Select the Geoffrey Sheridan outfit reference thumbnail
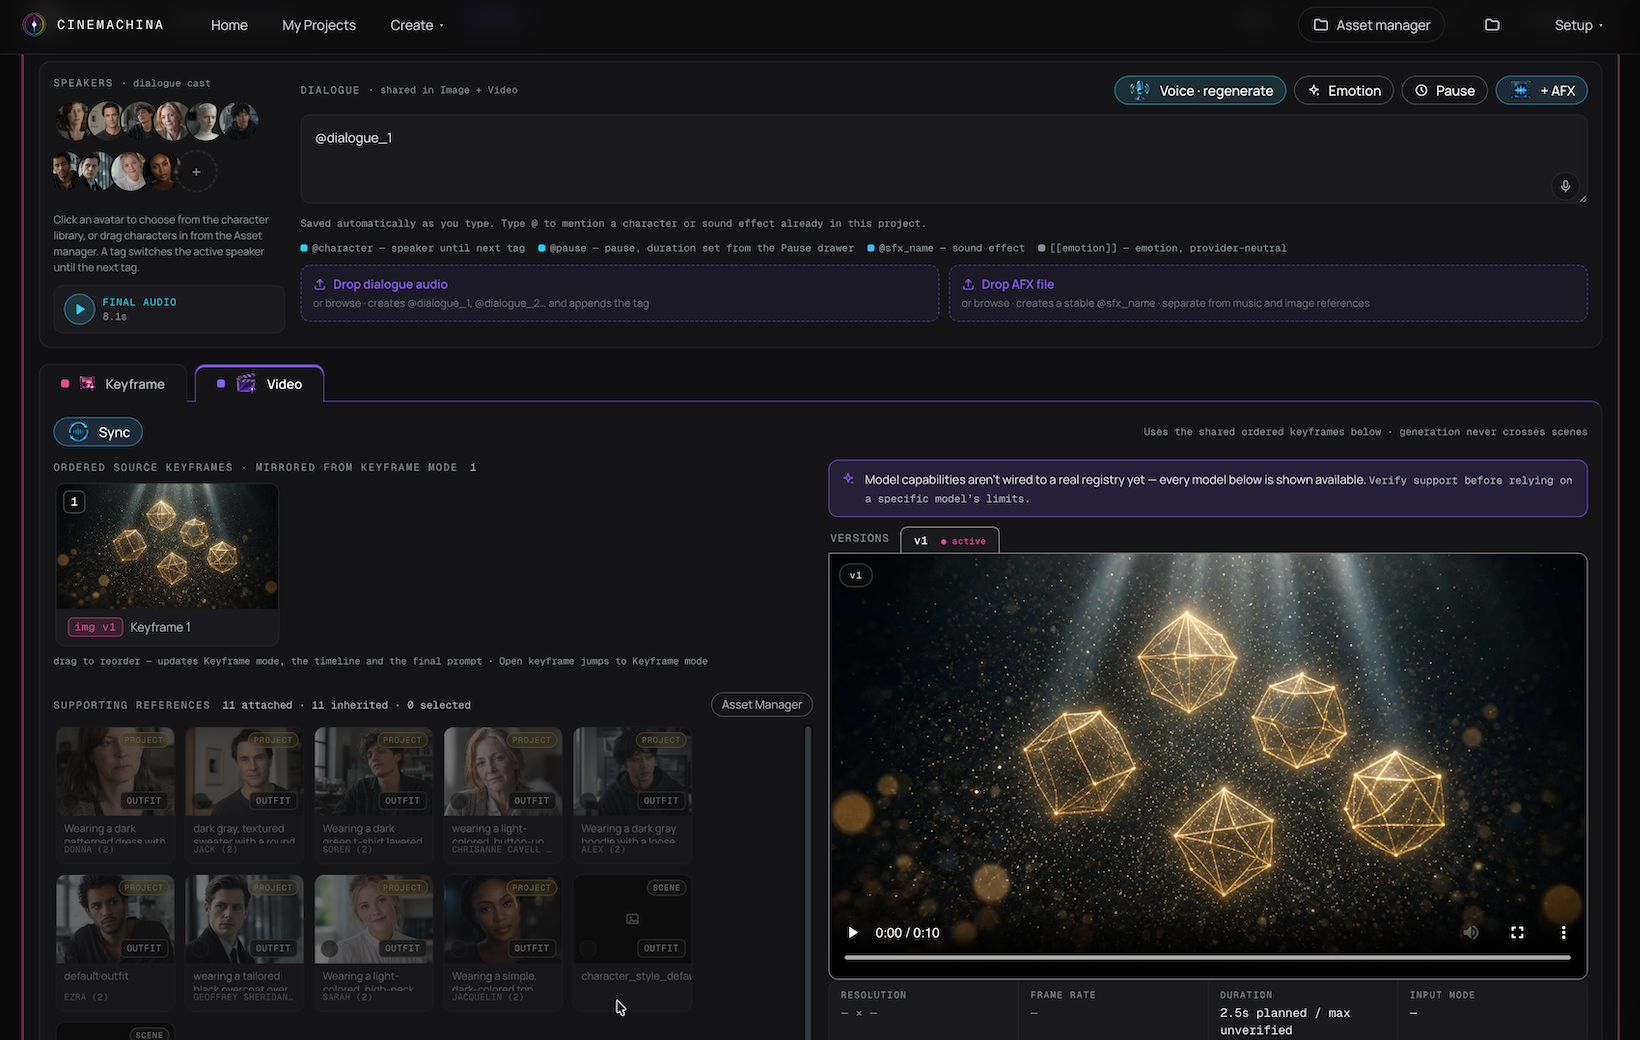This screenshot has width=1640, height=1040. (244, 918)
